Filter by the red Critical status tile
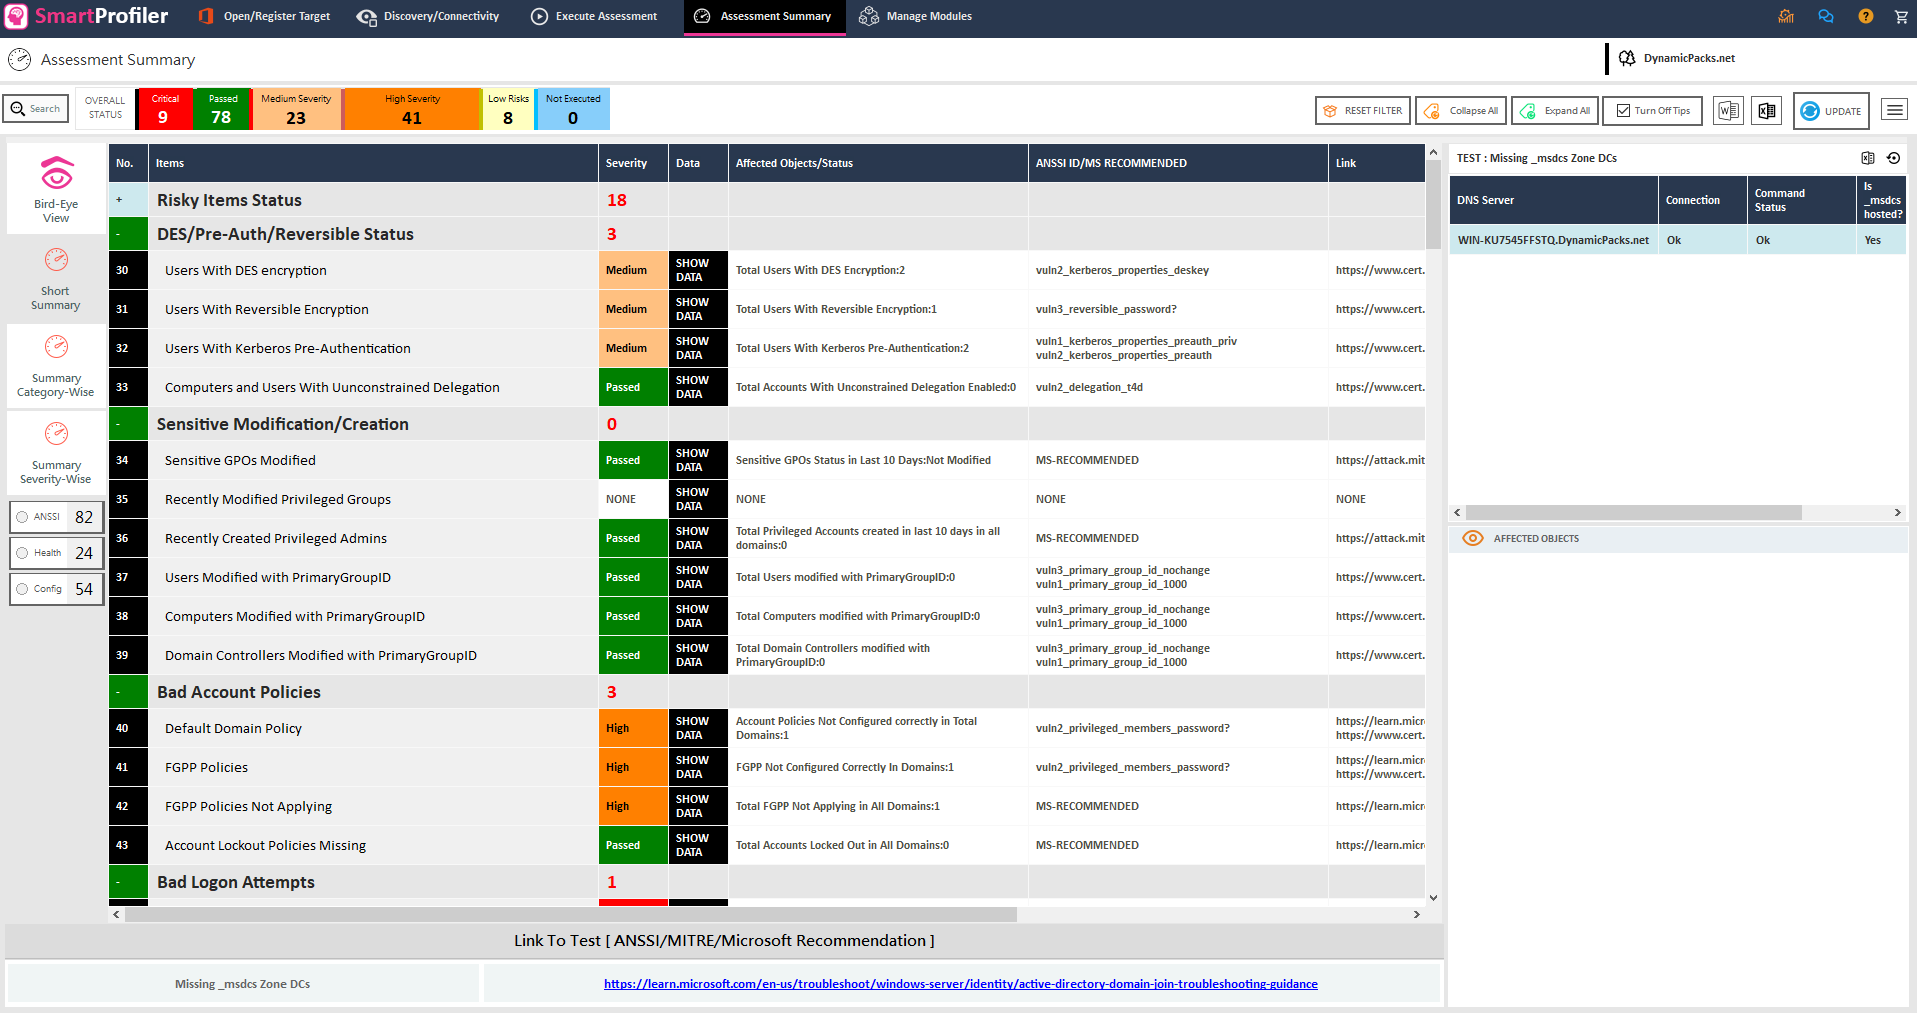This screenshot has width=1917, height=1013. [x=165, y=109]
